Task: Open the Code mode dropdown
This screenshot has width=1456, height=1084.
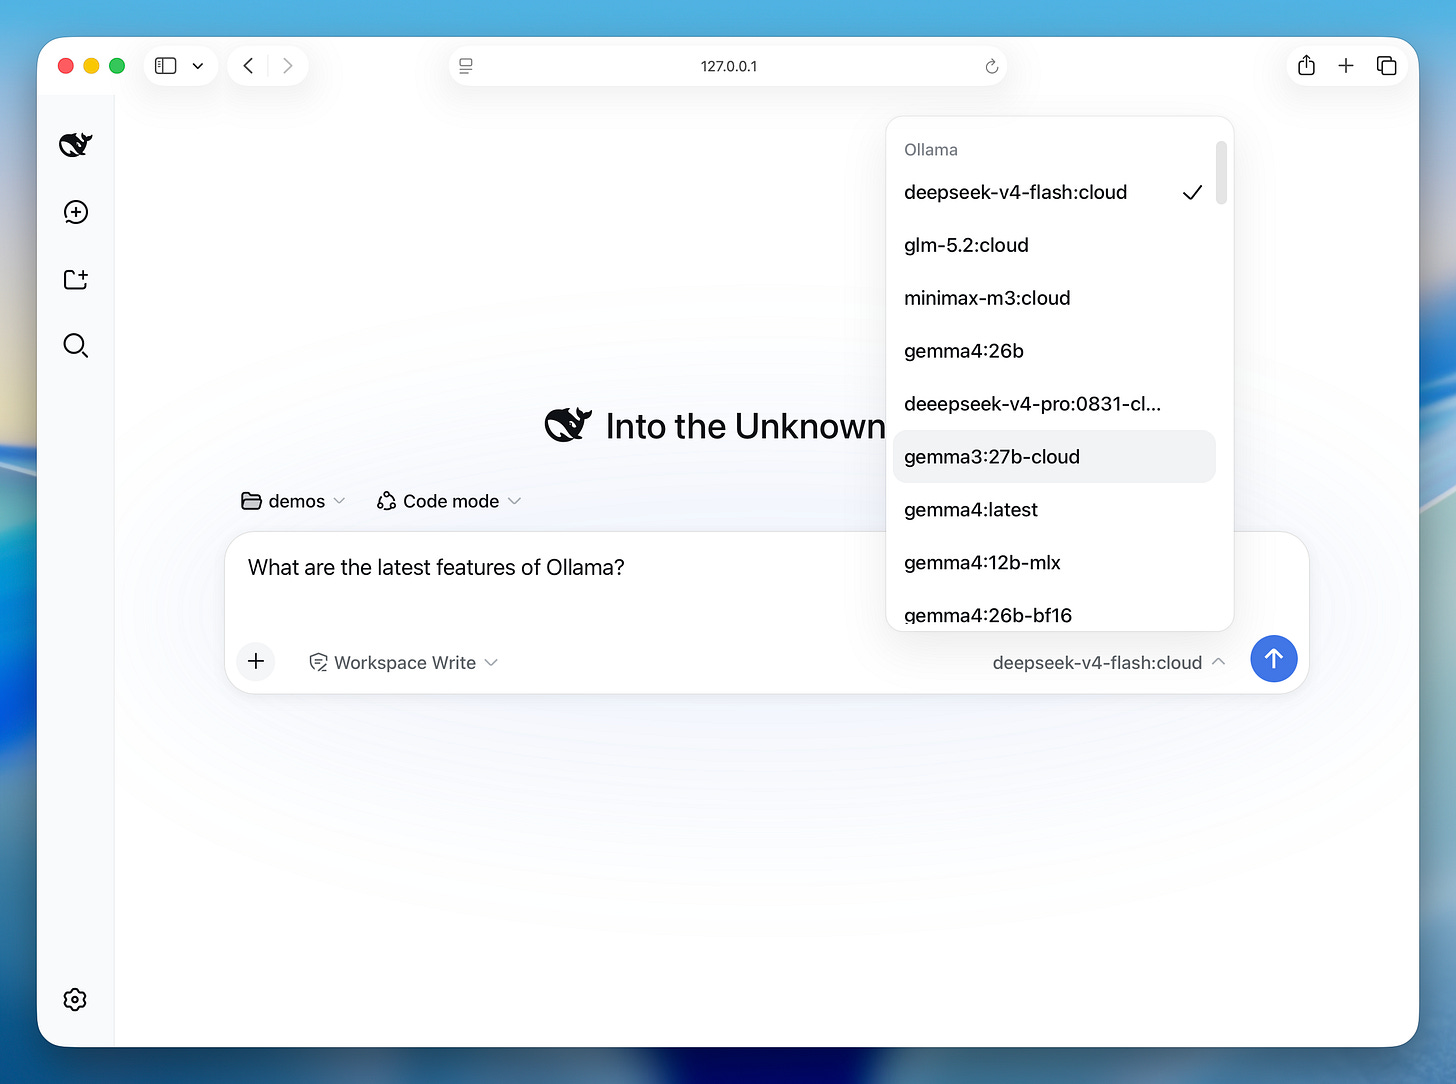Action: click(449, 501)
